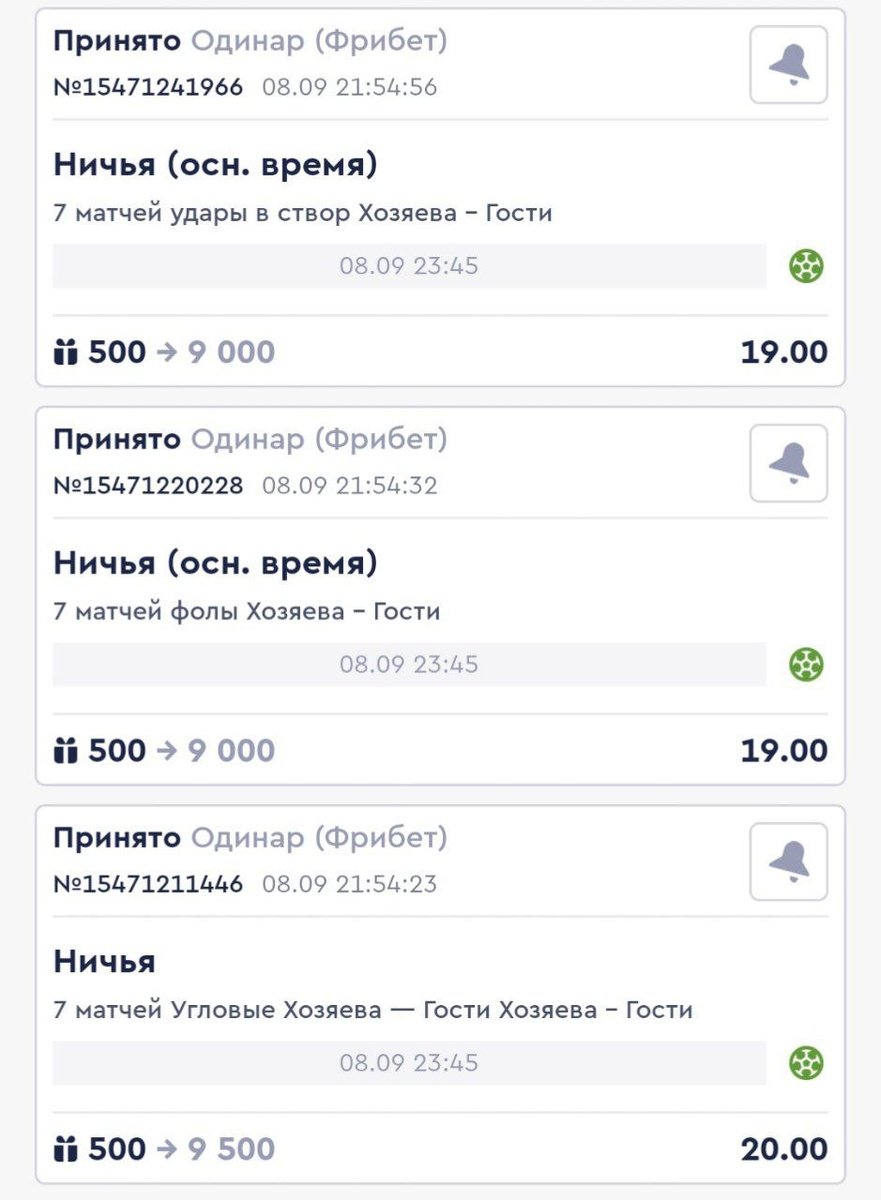The height and width of the screenshot is (1200, 881).
Task: Click gift freebet icon in second bet
Action: tap(66, 750)
